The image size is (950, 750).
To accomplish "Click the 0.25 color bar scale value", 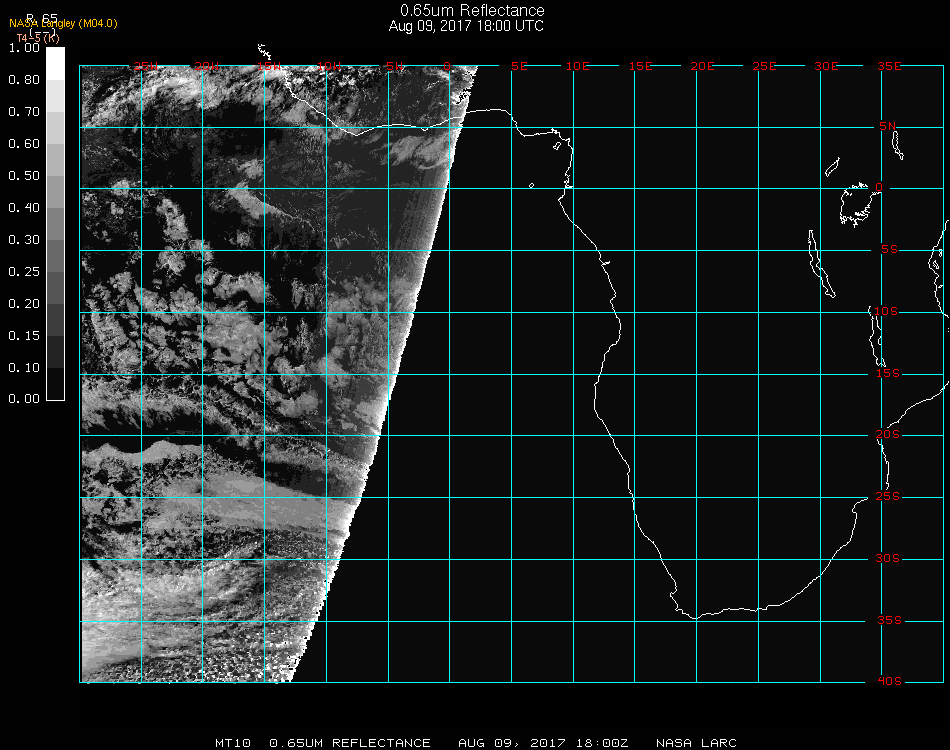I will coord(24,272).
